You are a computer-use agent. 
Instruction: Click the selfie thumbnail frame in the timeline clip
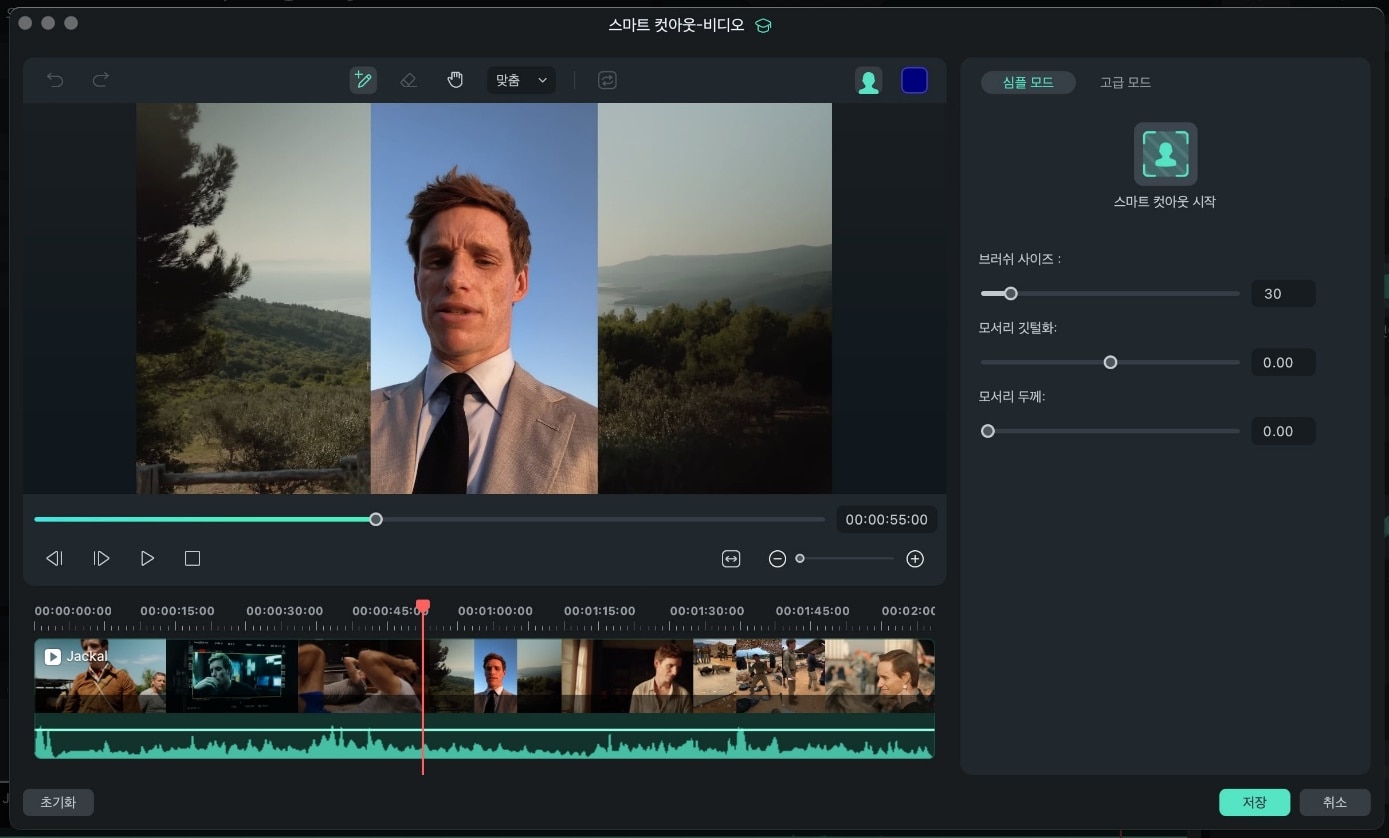coord(495,676)
